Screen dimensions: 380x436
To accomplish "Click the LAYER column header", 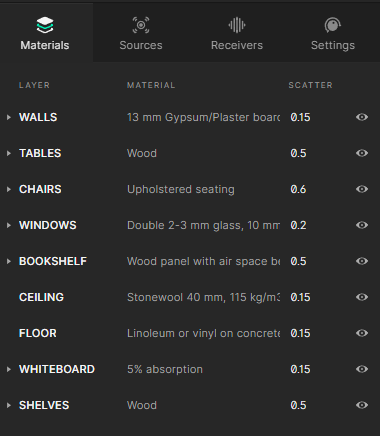I will (34, 85).
